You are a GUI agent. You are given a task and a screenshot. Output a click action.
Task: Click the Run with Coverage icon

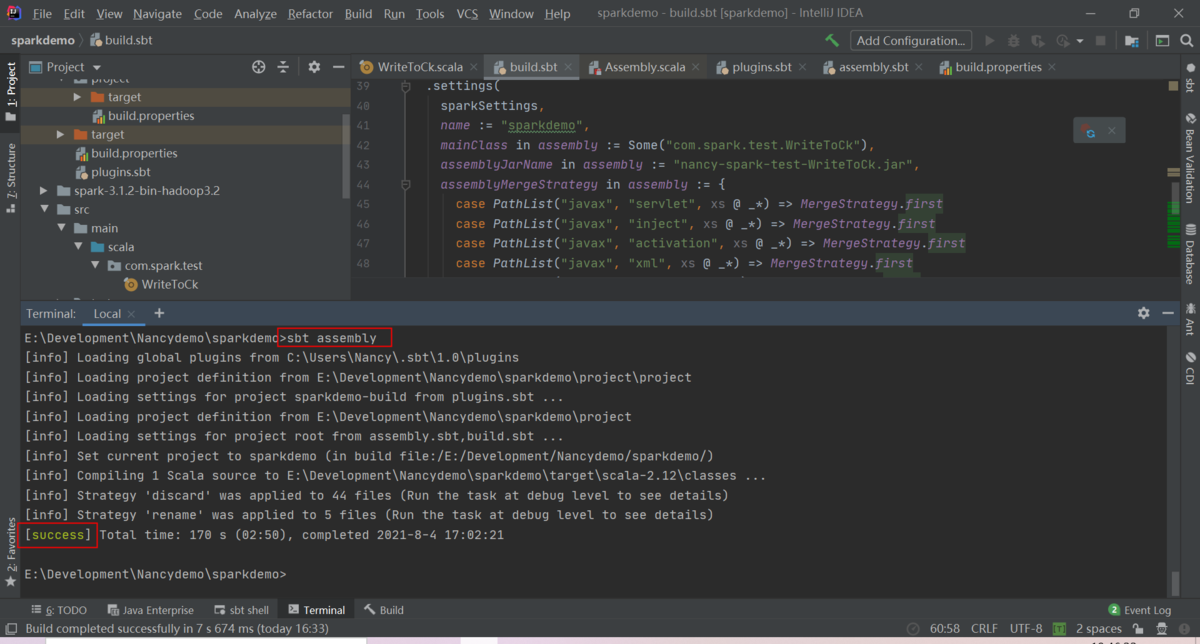coord(1038,41)
